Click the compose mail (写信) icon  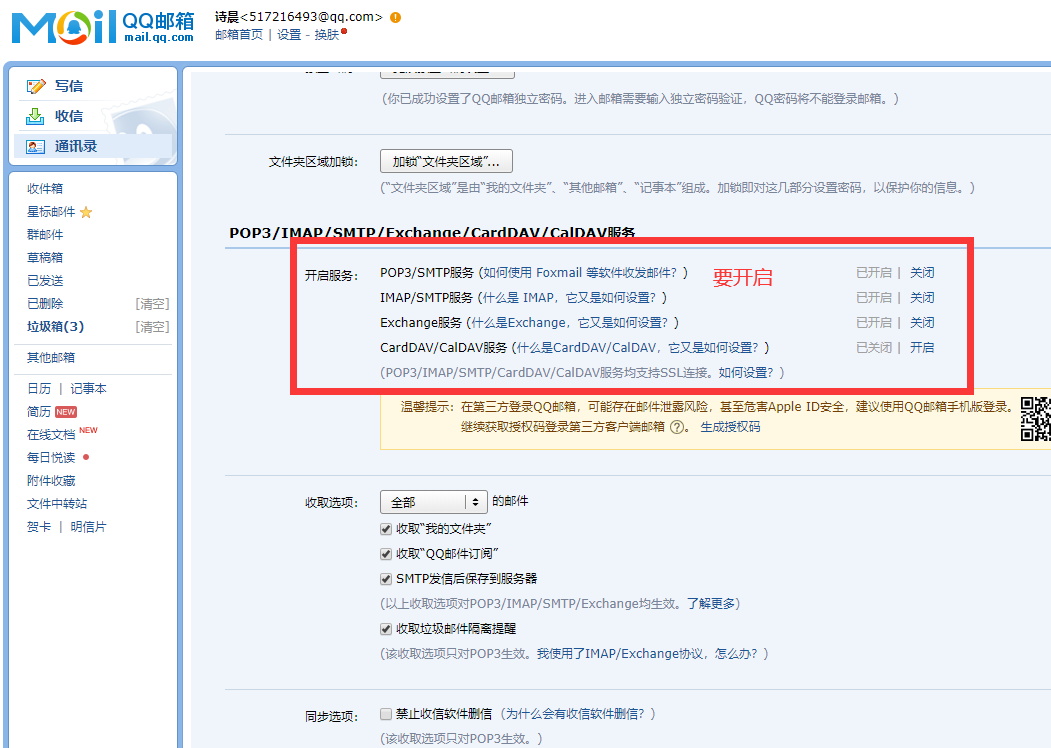pos(37,86)
